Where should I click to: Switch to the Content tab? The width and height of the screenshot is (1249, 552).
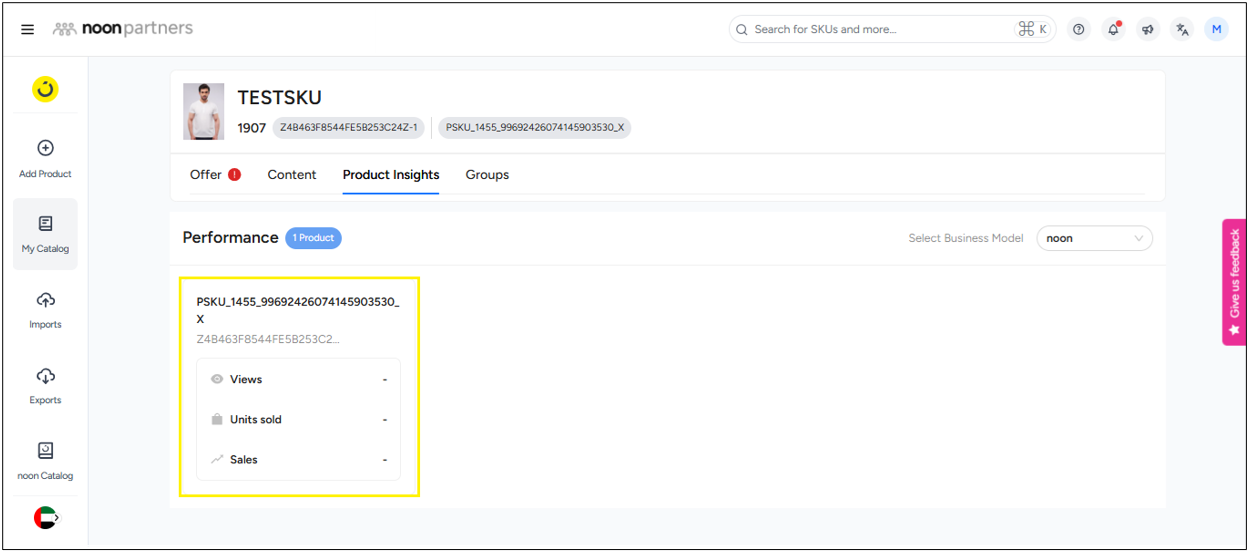292,175
